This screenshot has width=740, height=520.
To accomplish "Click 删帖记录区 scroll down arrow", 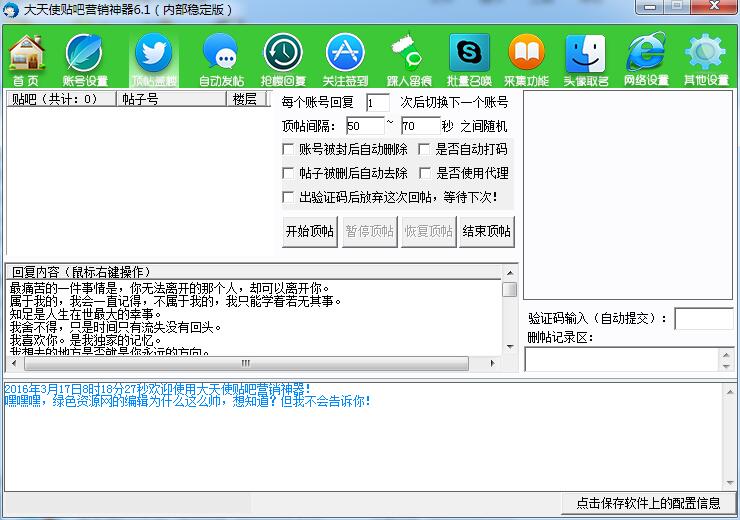I will [x=726, y=366].
